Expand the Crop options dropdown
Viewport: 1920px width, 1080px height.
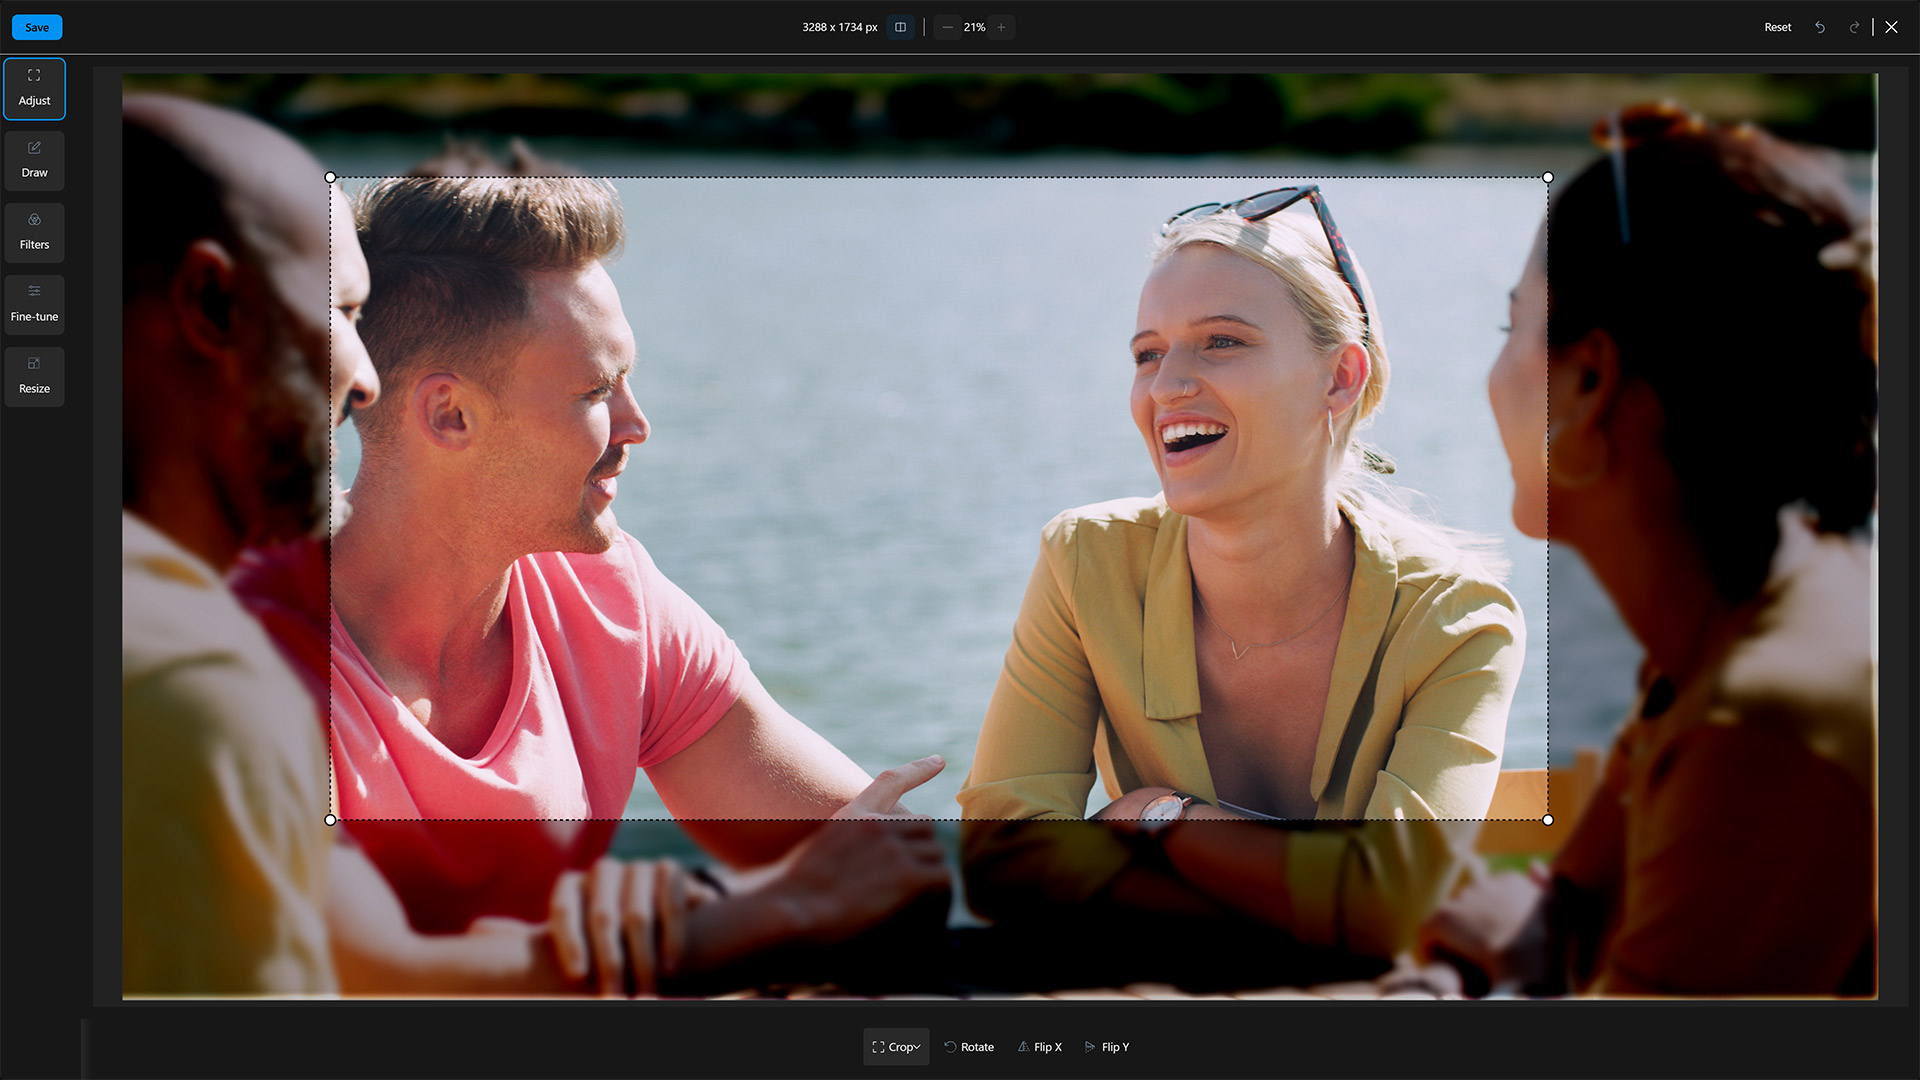tap(896, 1047)
